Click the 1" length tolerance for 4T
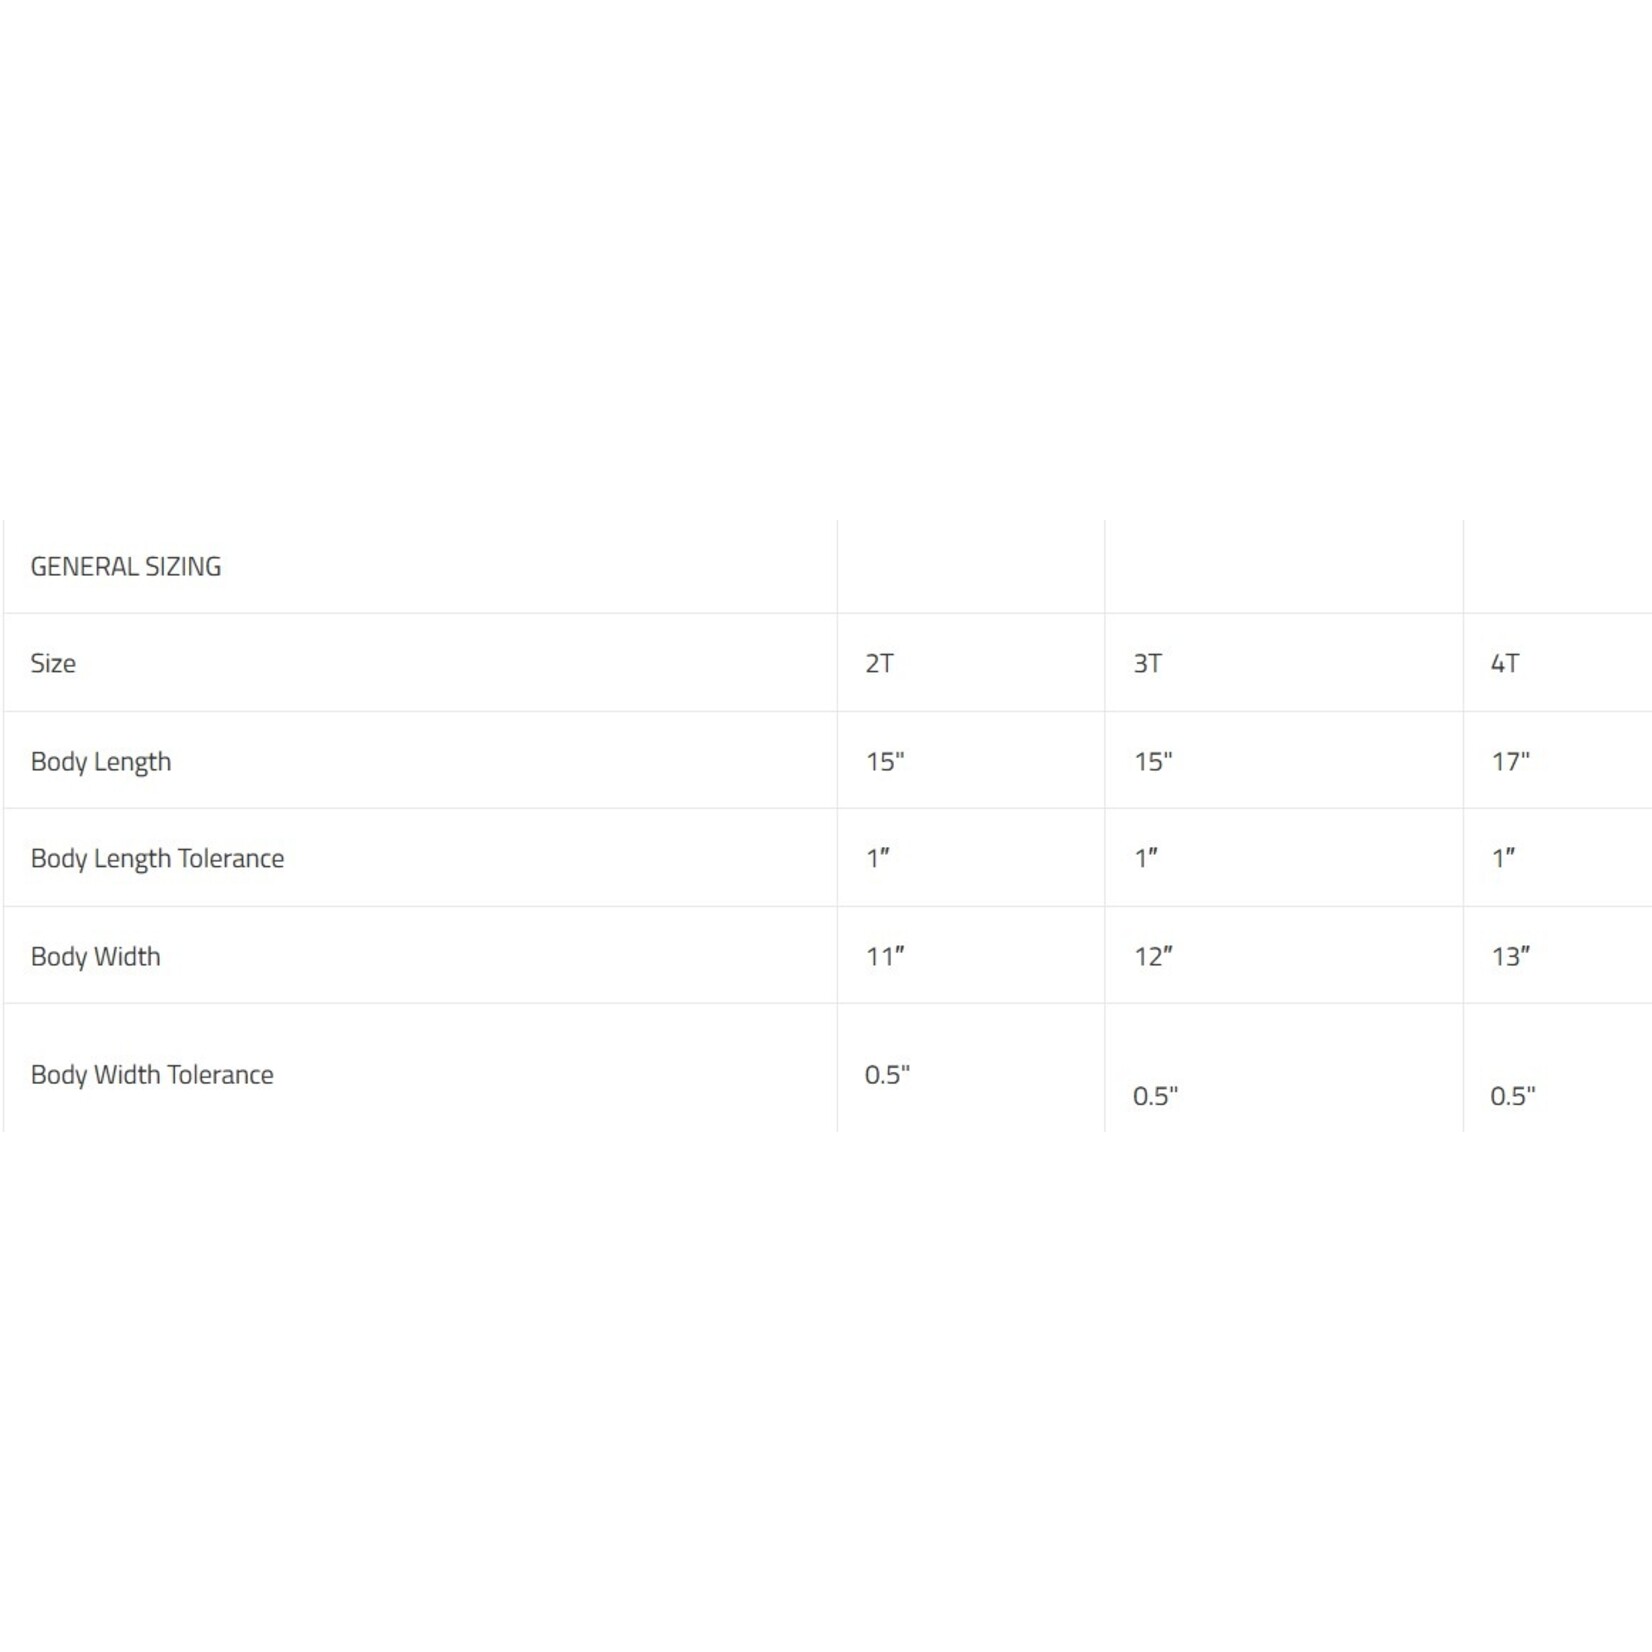This screenshot has width=1652, height=1652. coord(1504,859)
